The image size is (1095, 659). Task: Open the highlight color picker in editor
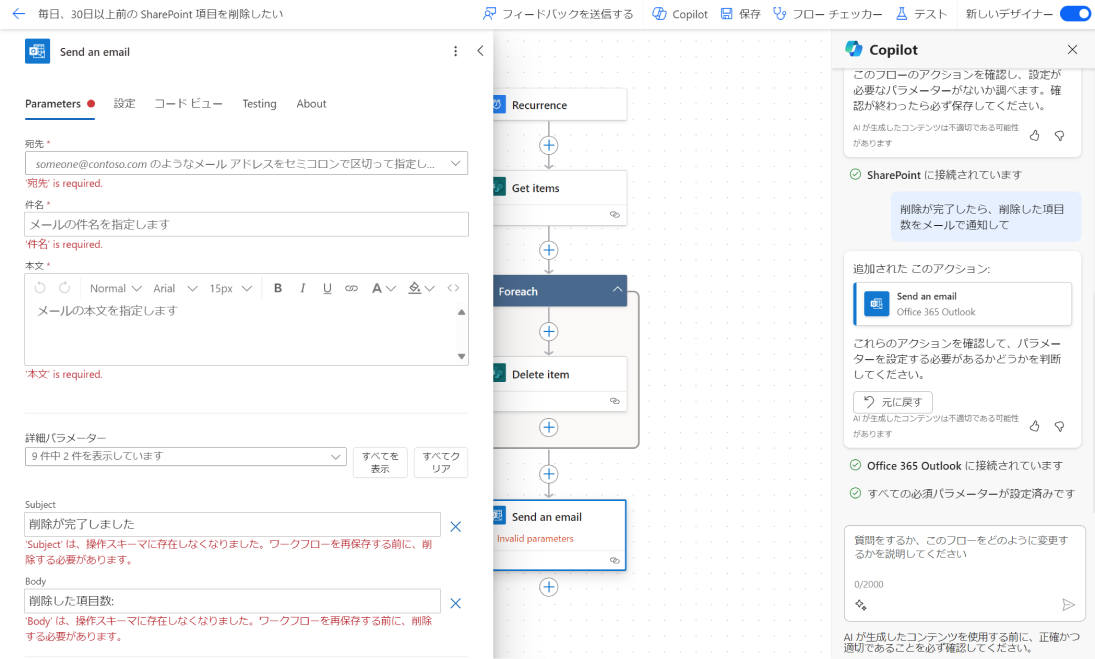(x=421, y=288)
